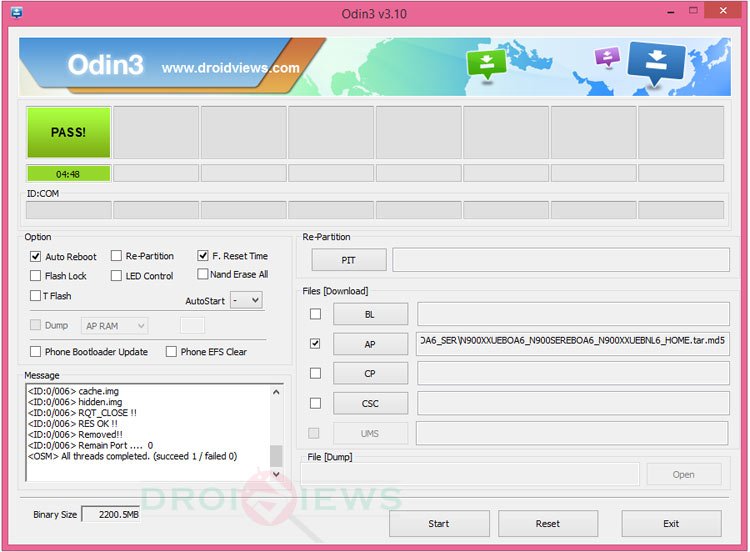Click the CSC file button
The image size is (750, 552).
click(370, 403)
